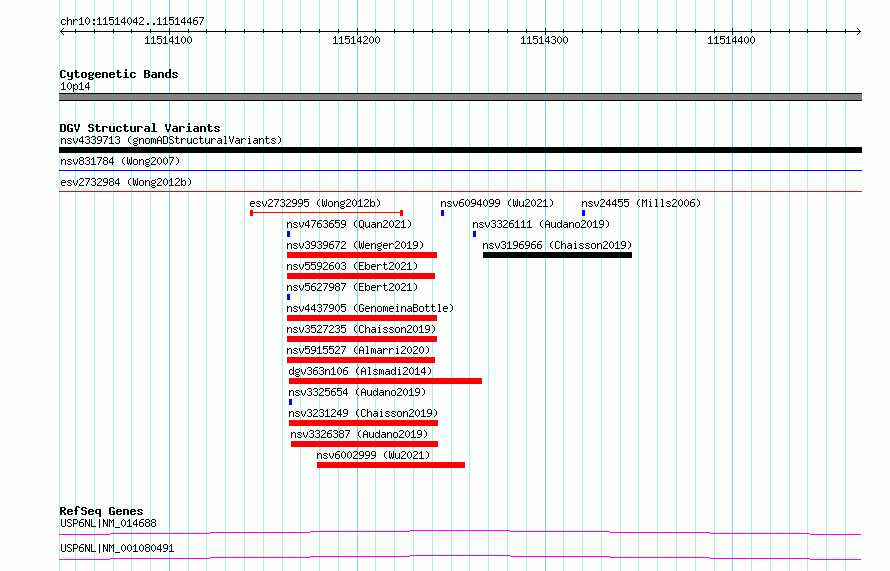
Task: Click the blue marker under nsv3325654
Action: pos(291,402)
